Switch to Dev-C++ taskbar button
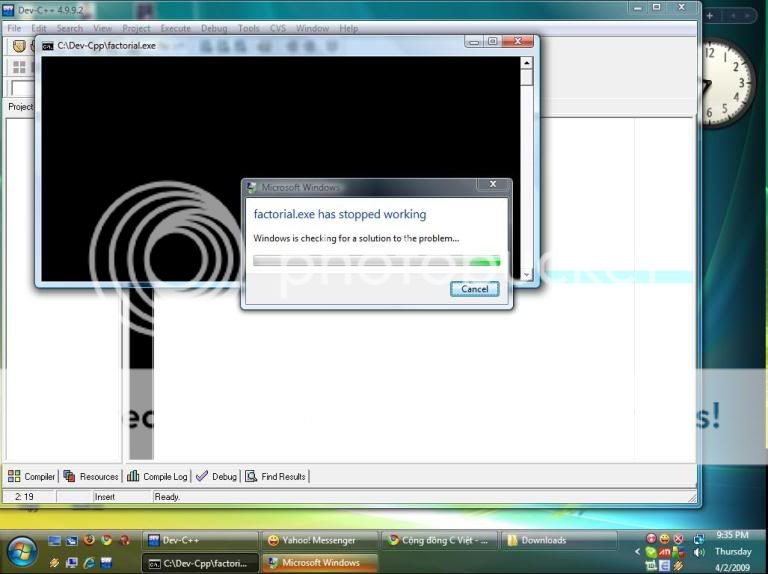The height and width of the screenshot is (574, 768). point(200,540)
